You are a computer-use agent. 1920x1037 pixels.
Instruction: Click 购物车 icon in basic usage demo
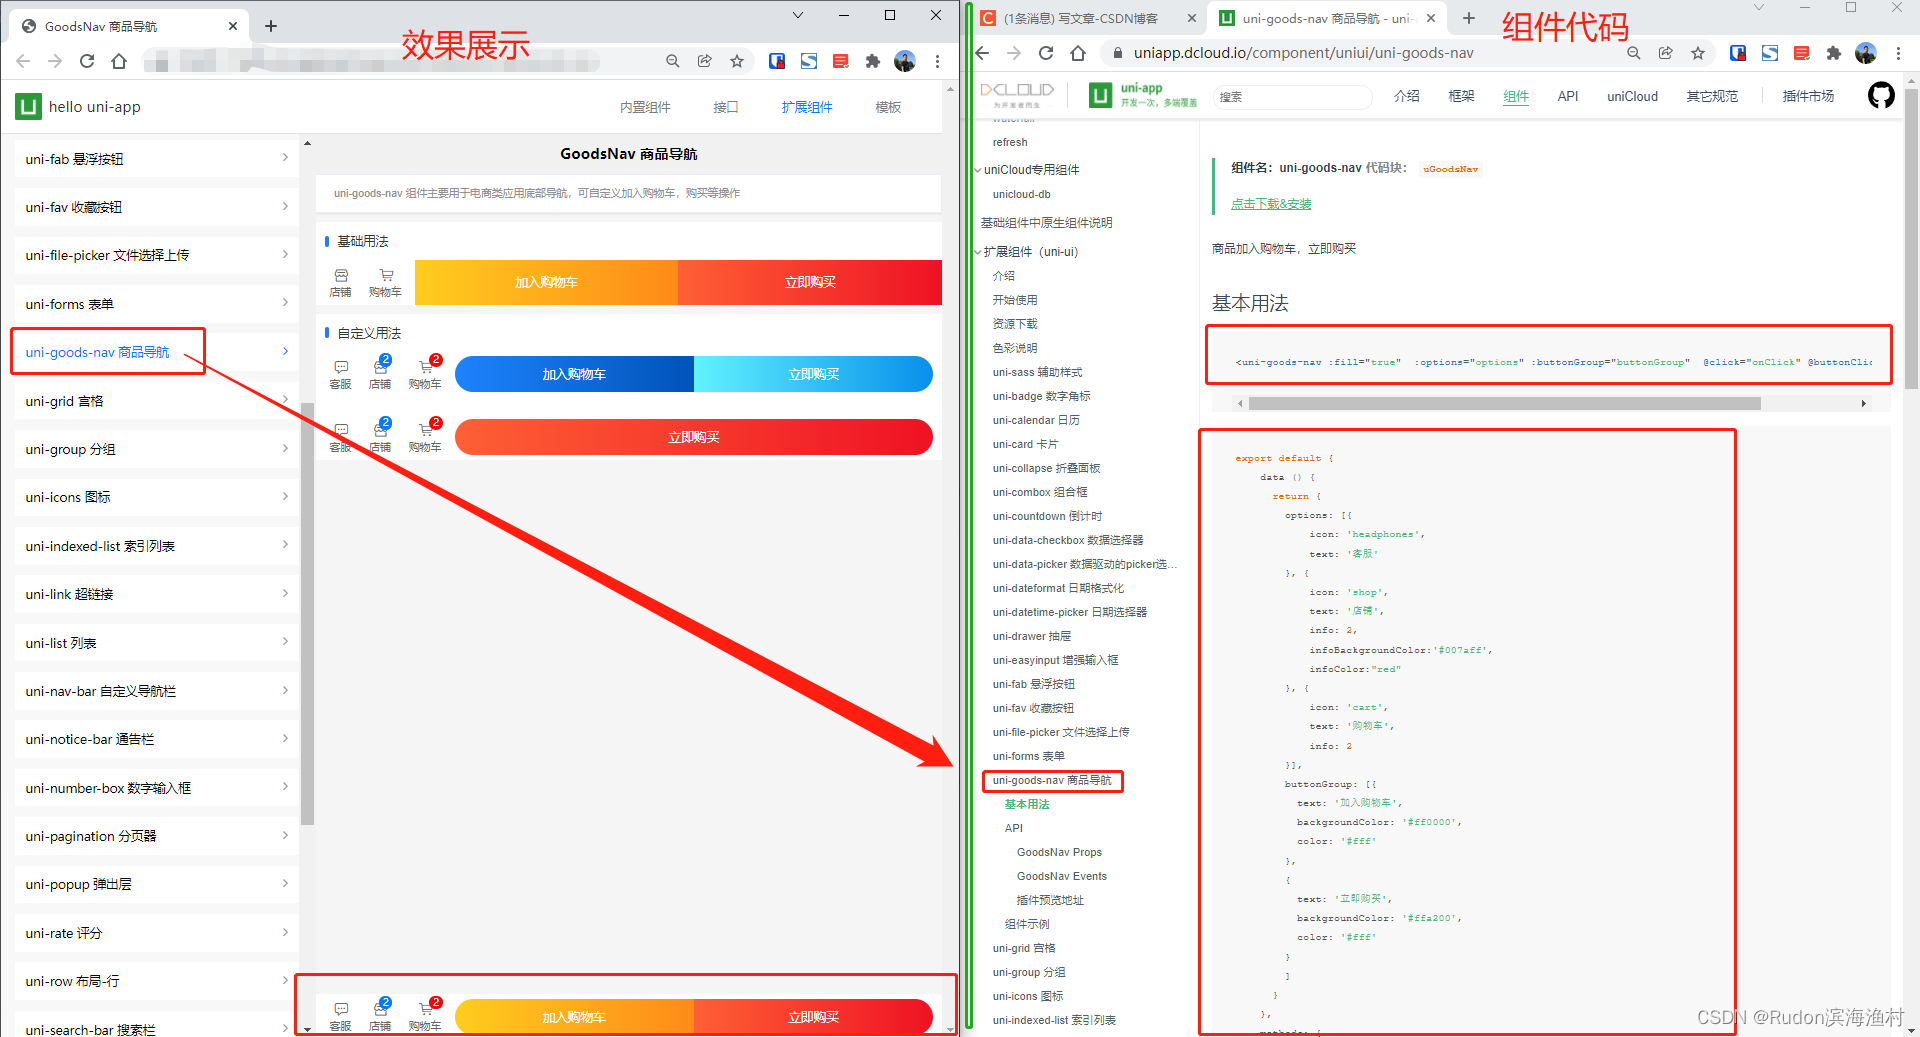click(385, 283)
